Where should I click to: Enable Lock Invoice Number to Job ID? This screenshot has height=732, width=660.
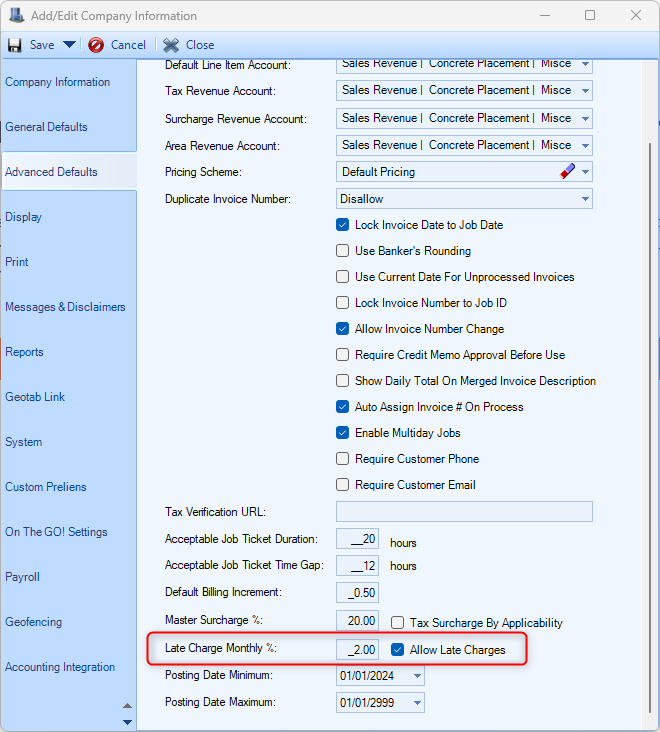(x=343, y=303)
